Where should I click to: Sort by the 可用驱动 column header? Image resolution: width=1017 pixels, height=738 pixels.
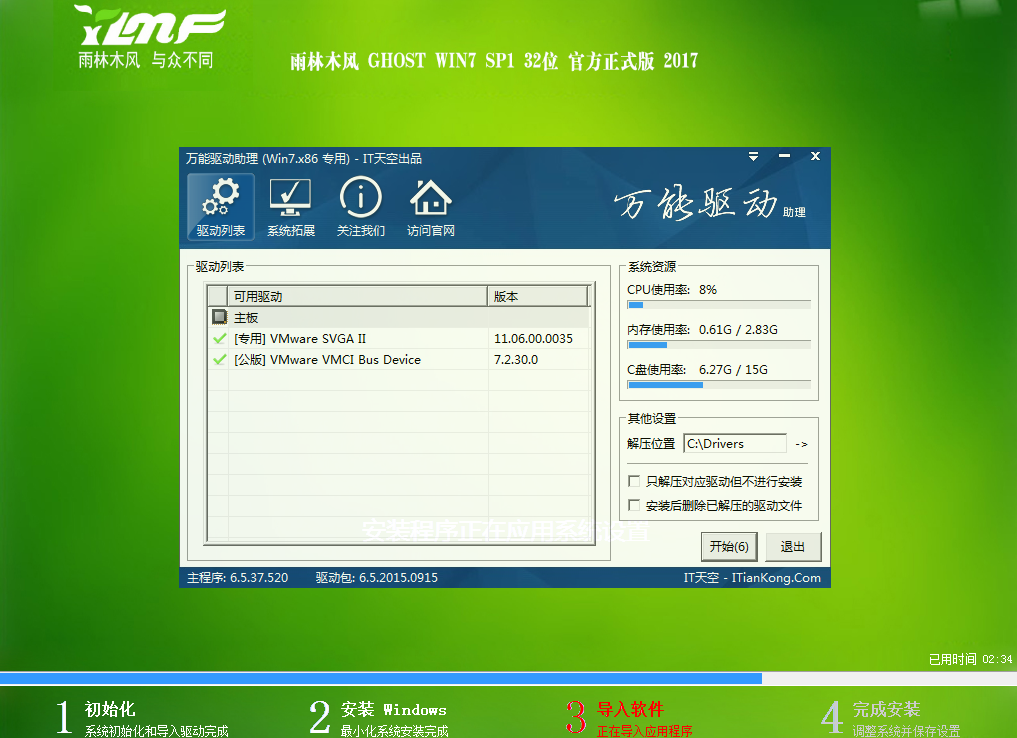pos(357,296)
